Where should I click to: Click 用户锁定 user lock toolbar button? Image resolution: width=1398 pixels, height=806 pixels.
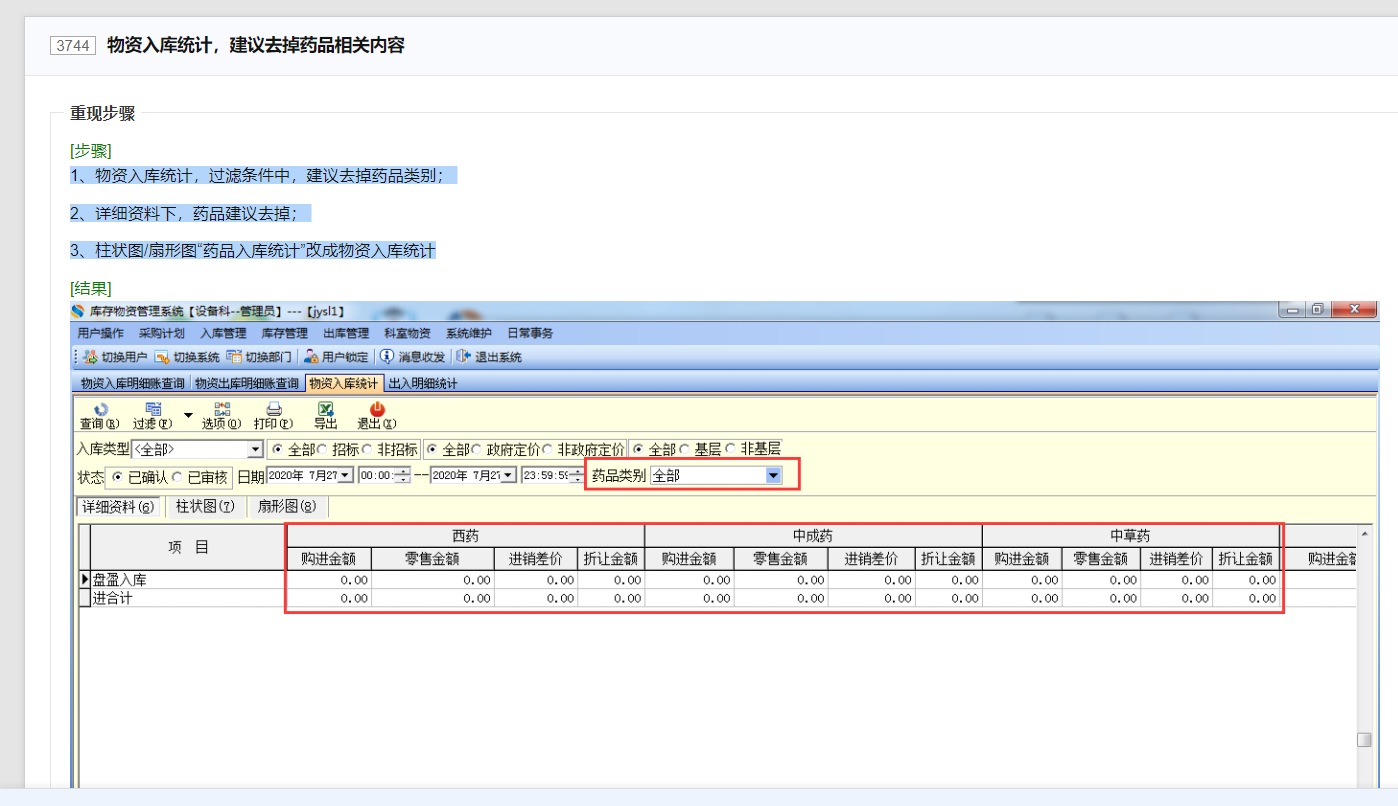pos(336,357)
